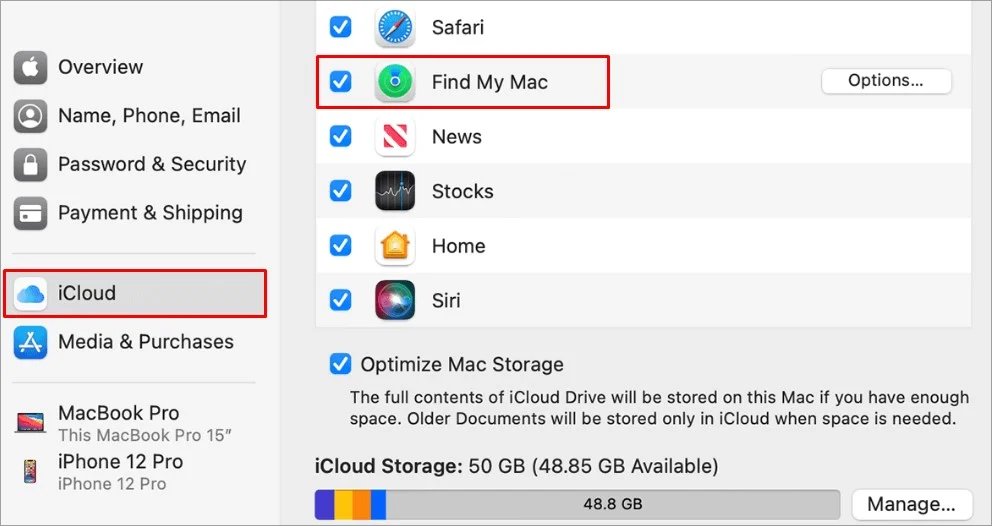Click the Password & Security lock icon
This screenshot has width=992, height=526.
click(x=30, y=165)
